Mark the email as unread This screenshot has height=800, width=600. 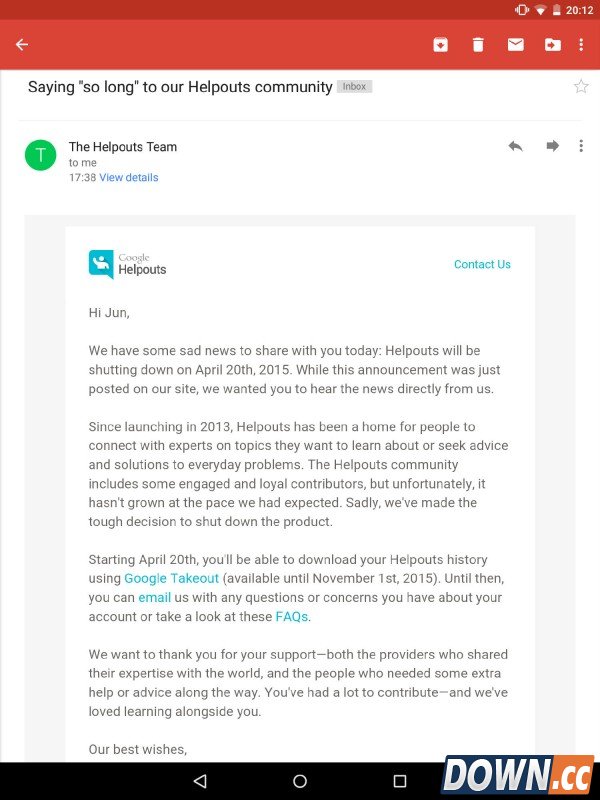(x=515, y=45)
